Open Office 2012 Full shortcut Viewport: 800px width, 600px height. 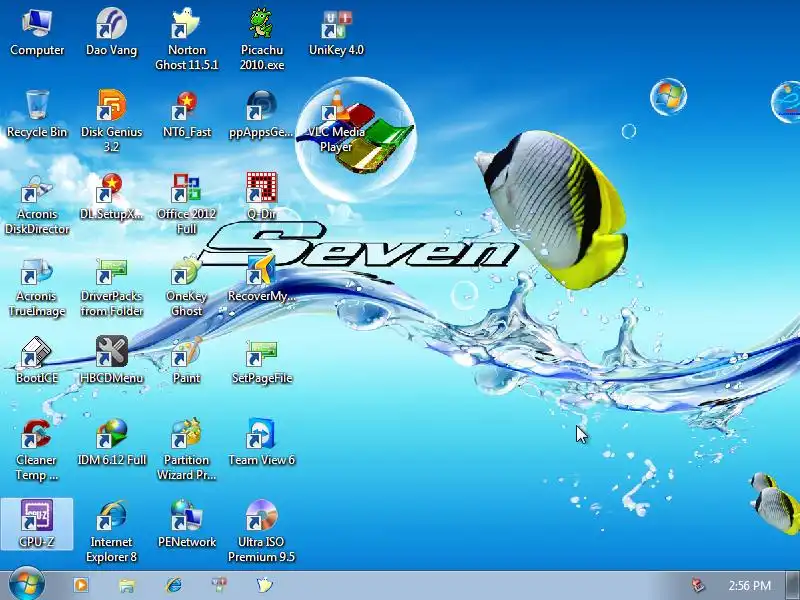(186, 204)
